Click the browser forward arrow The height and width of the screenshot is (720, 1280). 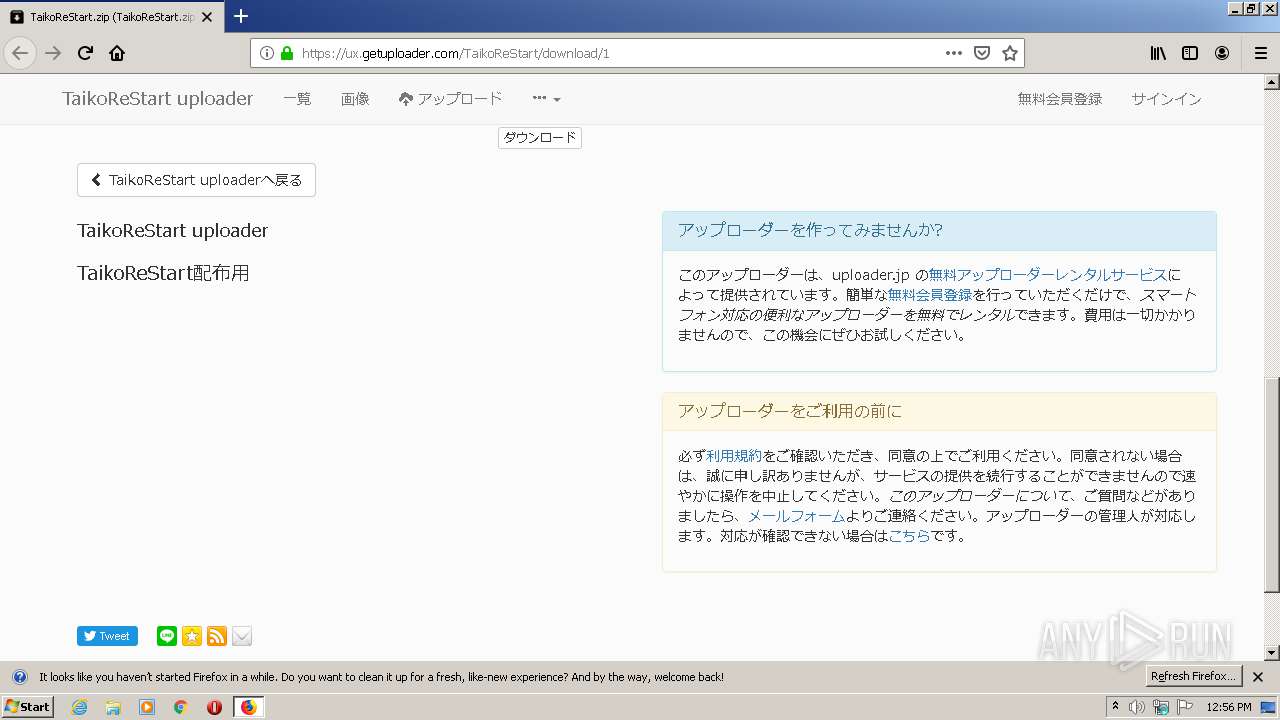(53, 53)
